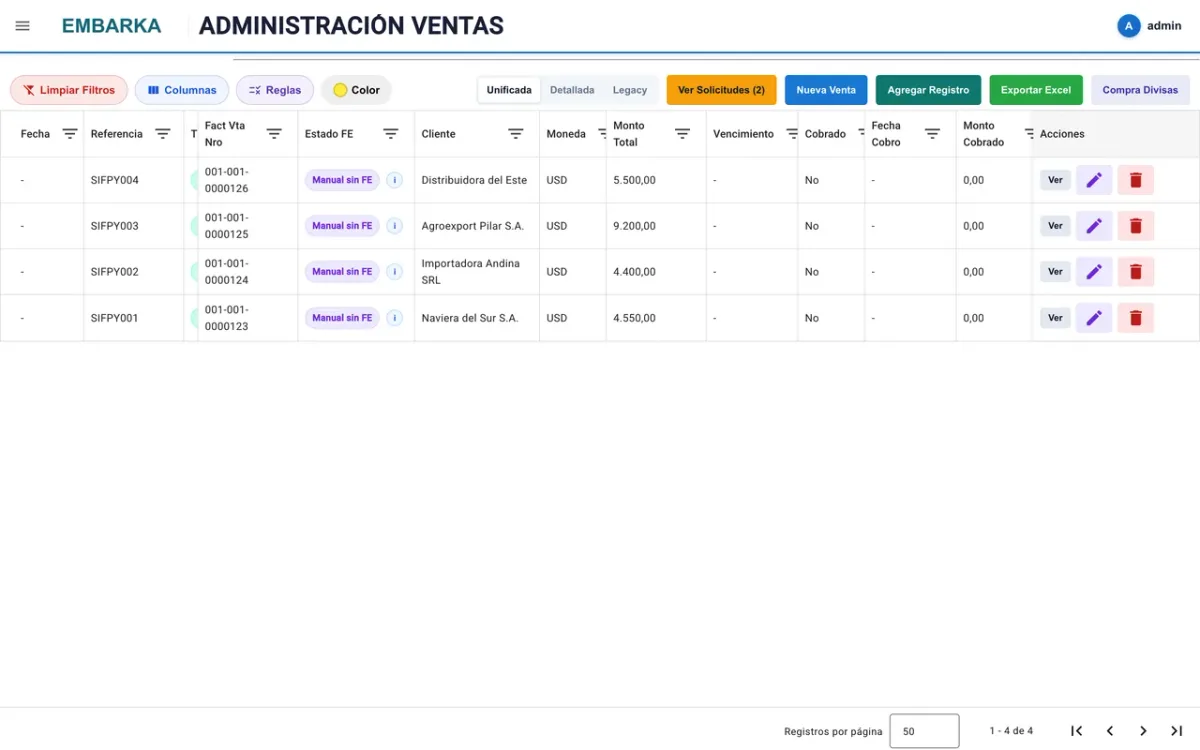Click the Nueva Venta button
The height and width of the screenshot is (750, 1200).
click(826, 90)
